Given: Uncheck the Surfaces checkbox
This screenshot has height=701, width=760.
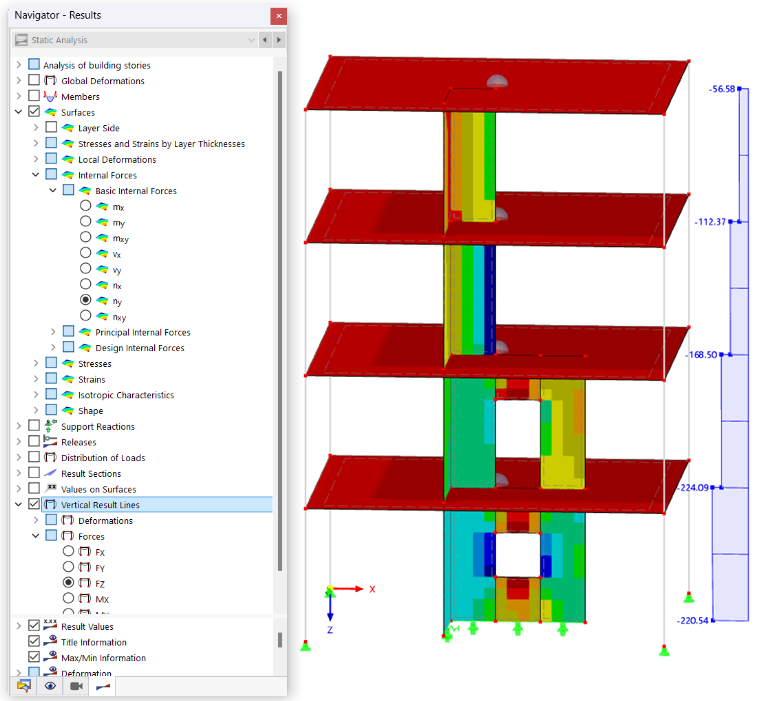Looking at the screenshot, I should click(34, 112).
